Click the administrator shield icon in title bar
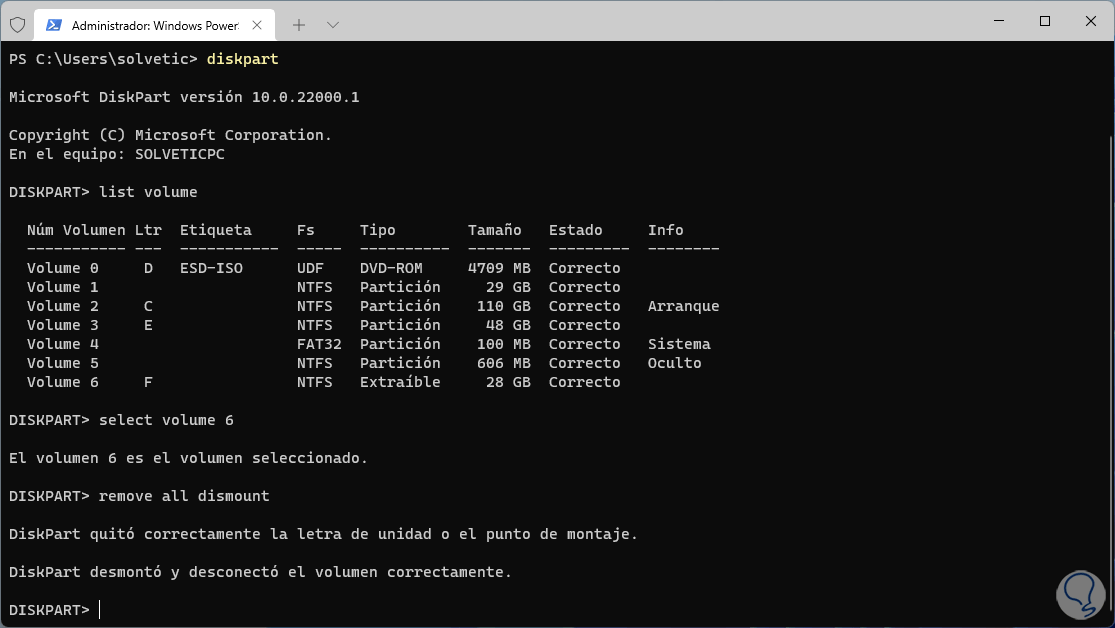This screenshot has height=628, width=1115. (17, 24)
